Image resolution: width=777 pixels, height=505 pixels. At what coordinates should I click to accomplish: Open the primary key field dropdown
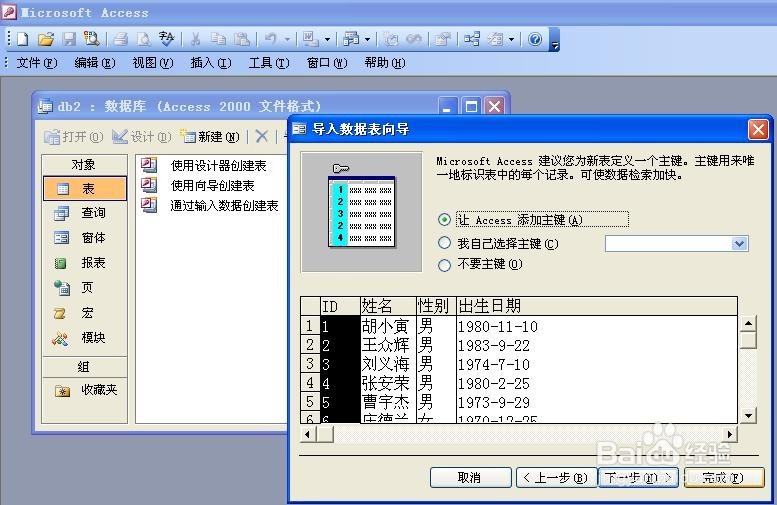coord(739,243)
